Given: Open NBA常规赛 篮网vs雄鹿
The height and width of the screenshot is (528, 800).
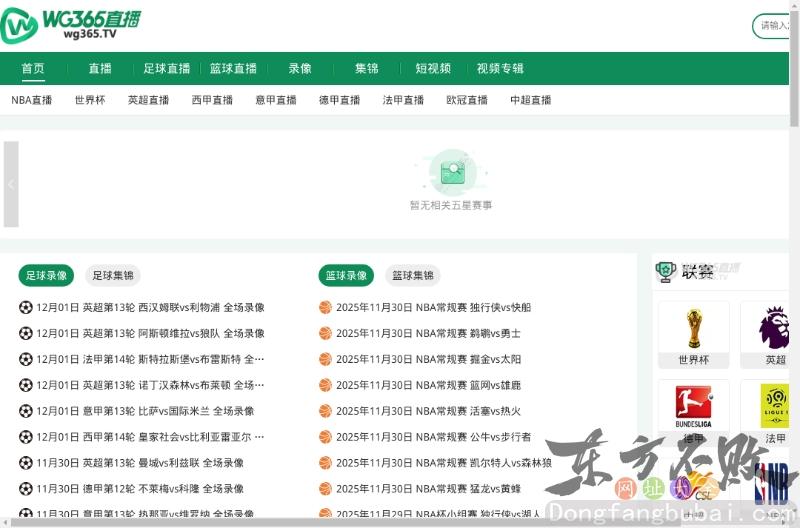Looking at the screenshot, I should [x=429, y=385].
